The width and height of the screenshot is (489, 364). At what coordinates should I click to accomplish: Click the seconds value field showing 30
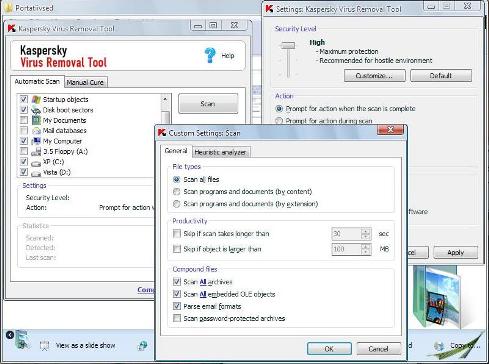tap(346, 234)
